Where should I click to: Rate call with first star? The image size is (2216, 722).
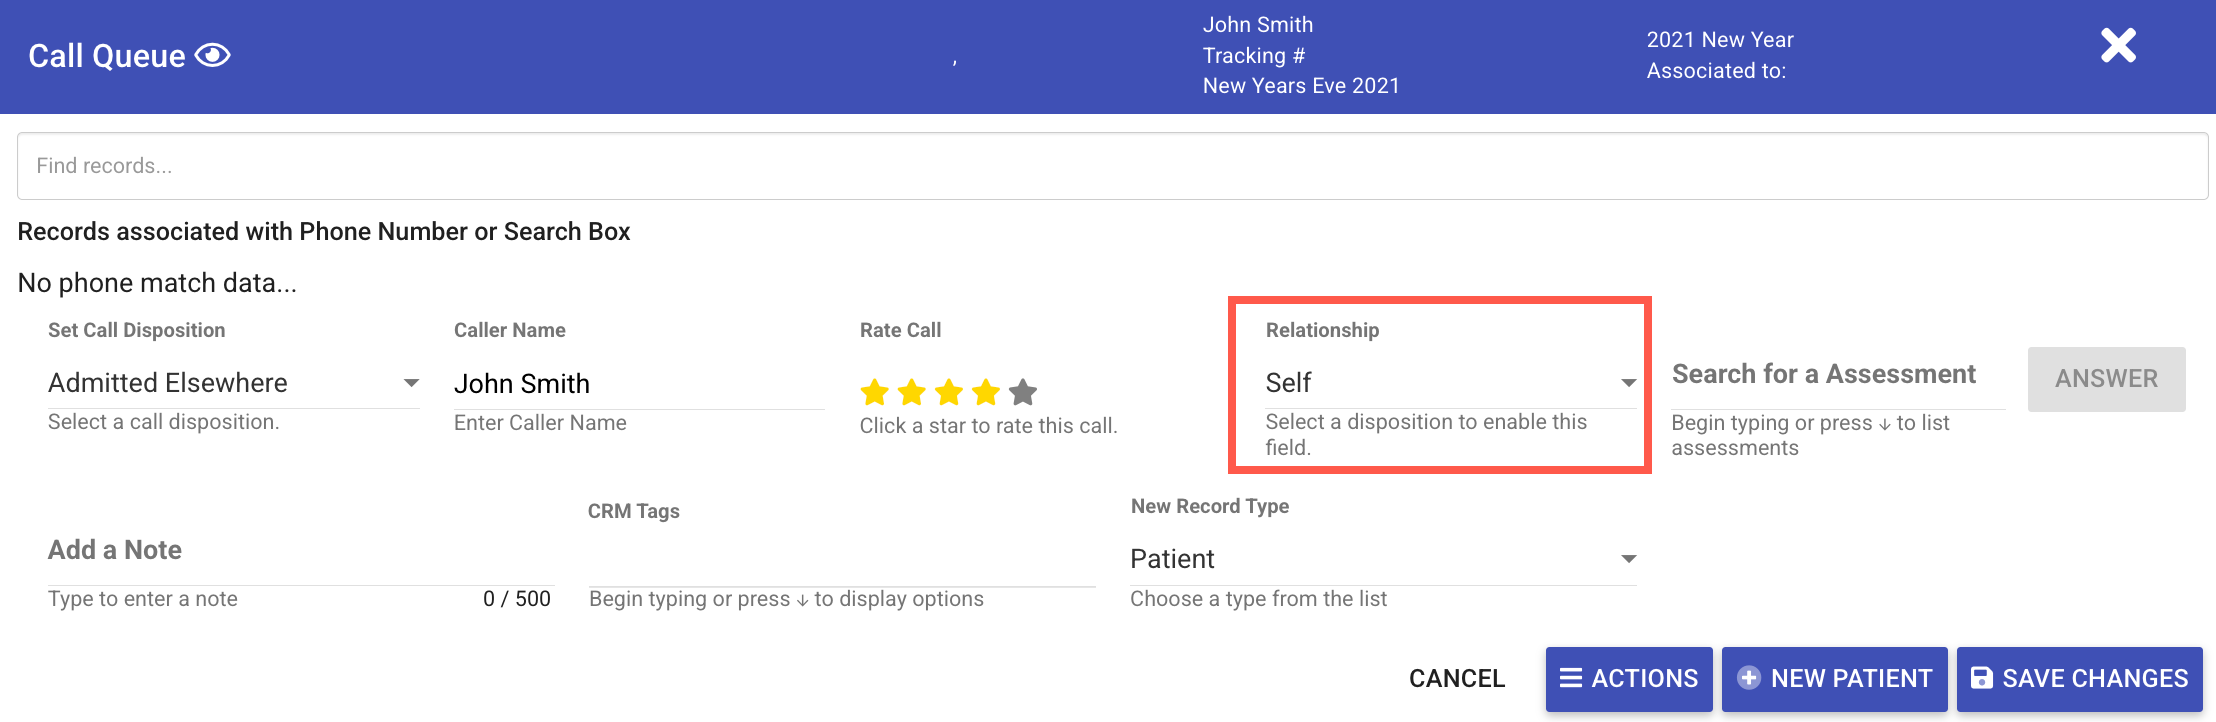pos(875,392)
